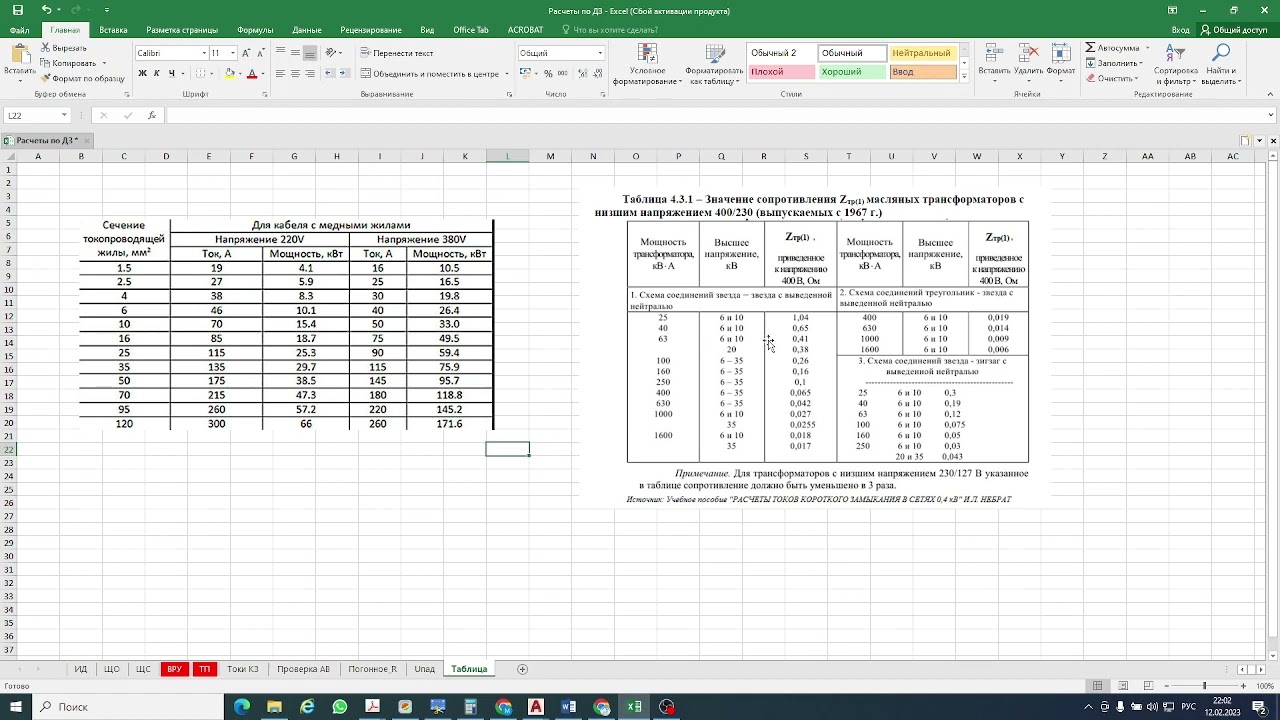Switch to the Проверка АВ sheet tab
This screenshot has width=1280, height=720.
click(x=303, y=669)
